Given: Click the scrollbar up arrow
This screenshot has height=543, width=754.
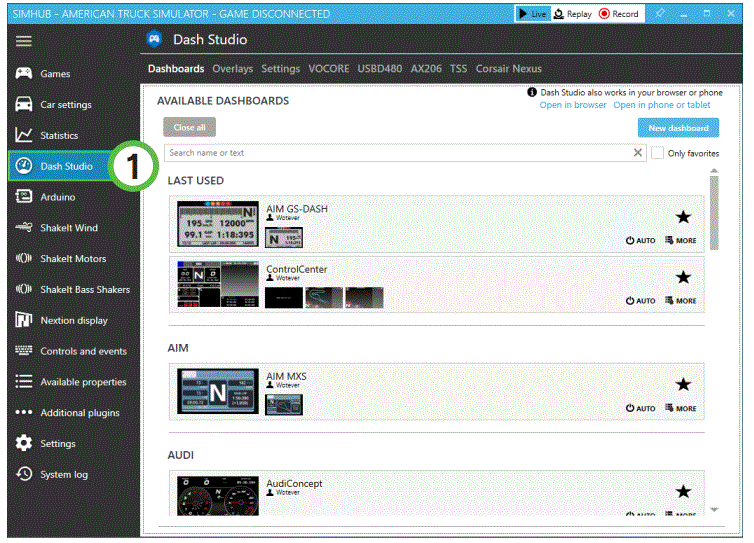Looking at the screenshot, I should [714, 171].
